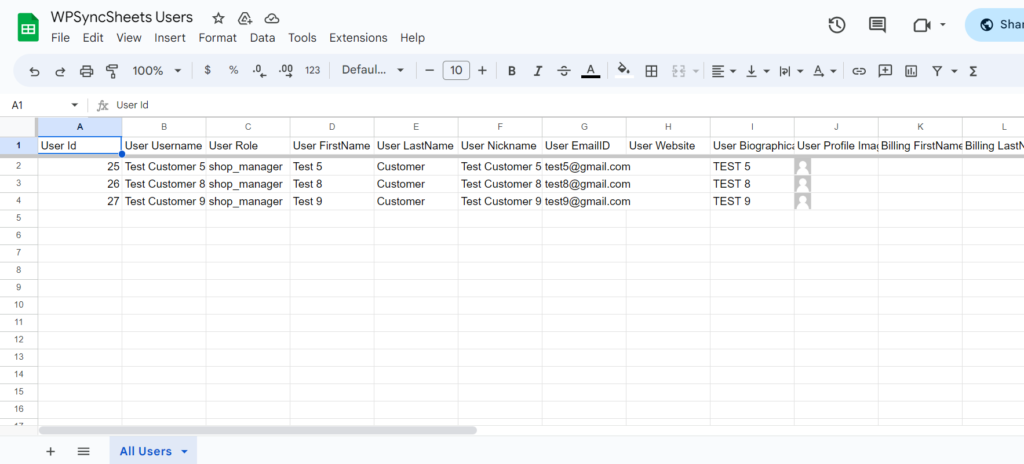This screenshot has height=464, width=1024.
Task: Expand Meet call options arrow
Action: point(942,25)
